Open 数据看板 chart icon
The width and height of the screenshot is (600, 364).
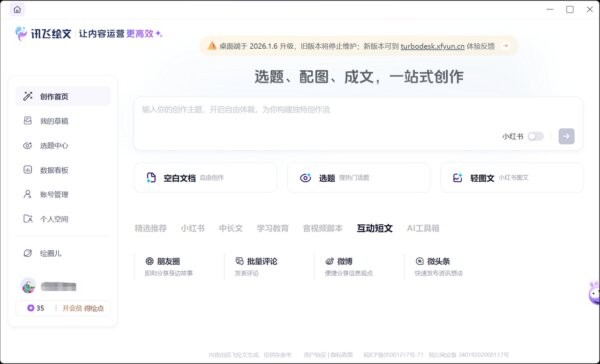click(28, 170)
